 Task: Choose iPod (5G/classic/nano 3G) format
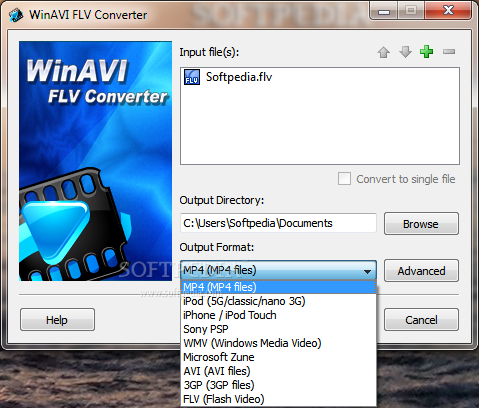tap(278, 301)
